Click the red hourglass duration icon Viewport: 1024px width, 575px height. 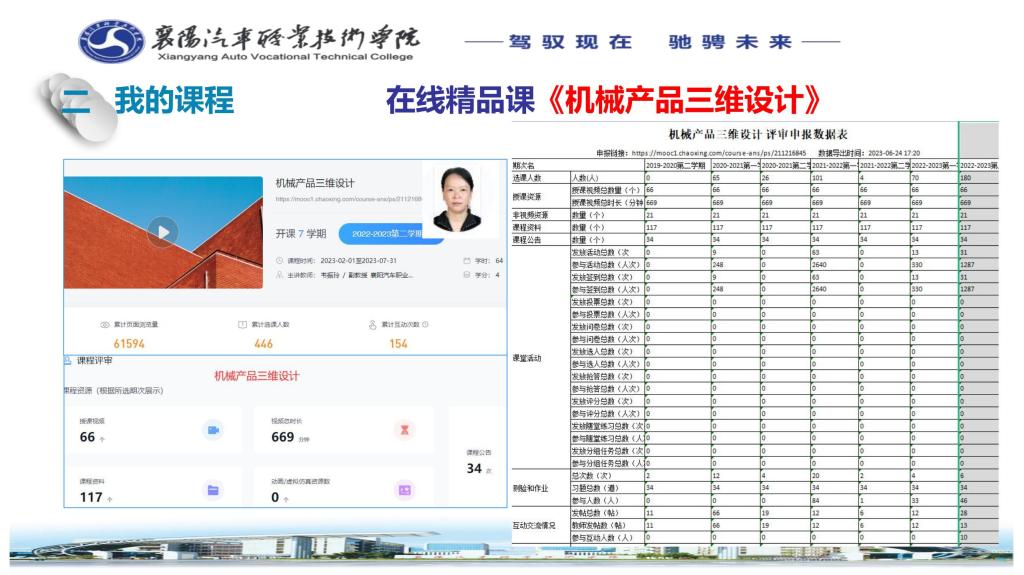[404, 430]
